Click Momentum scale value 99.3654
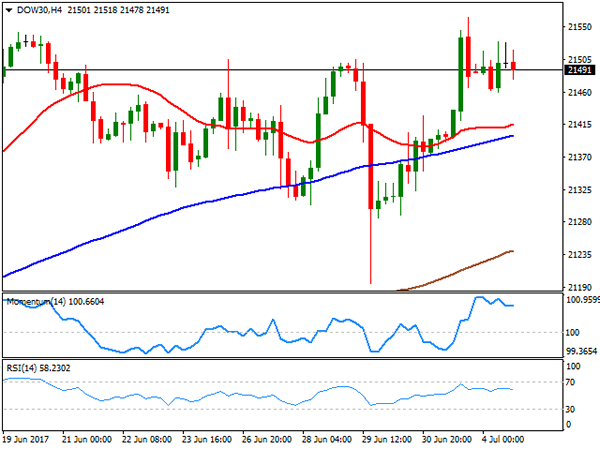The width and height of the screenshot is (600, 450). tap(581, 351)
